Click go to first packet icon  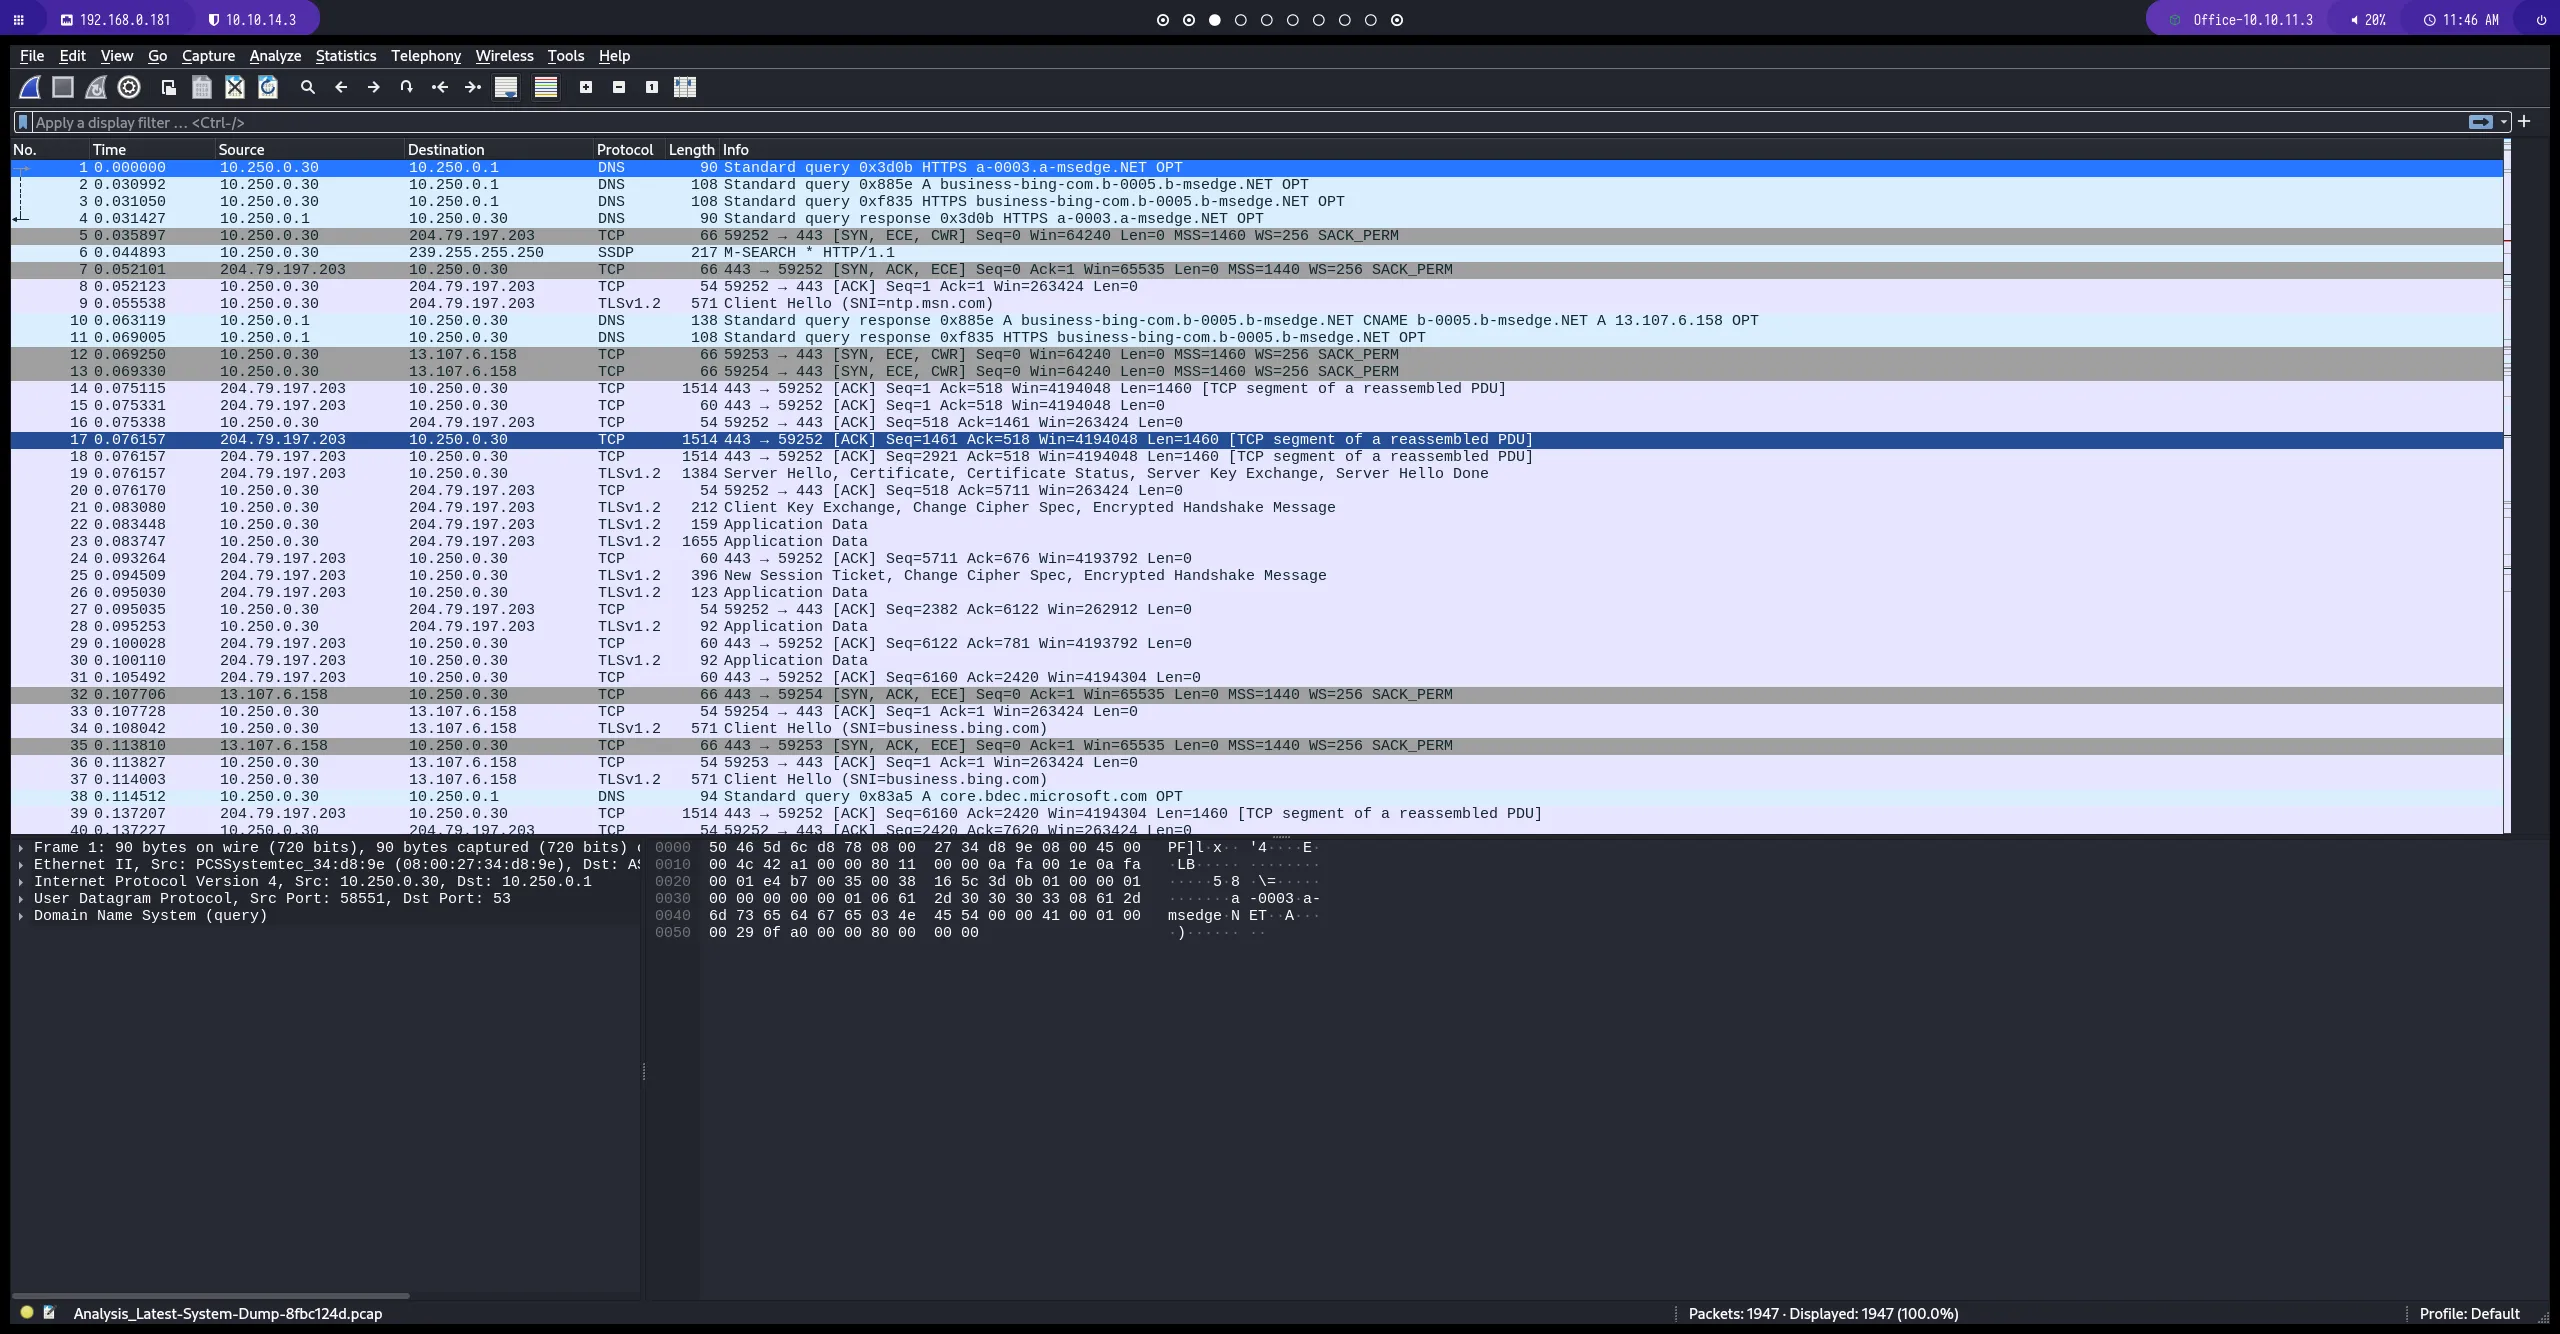[440, 87]
